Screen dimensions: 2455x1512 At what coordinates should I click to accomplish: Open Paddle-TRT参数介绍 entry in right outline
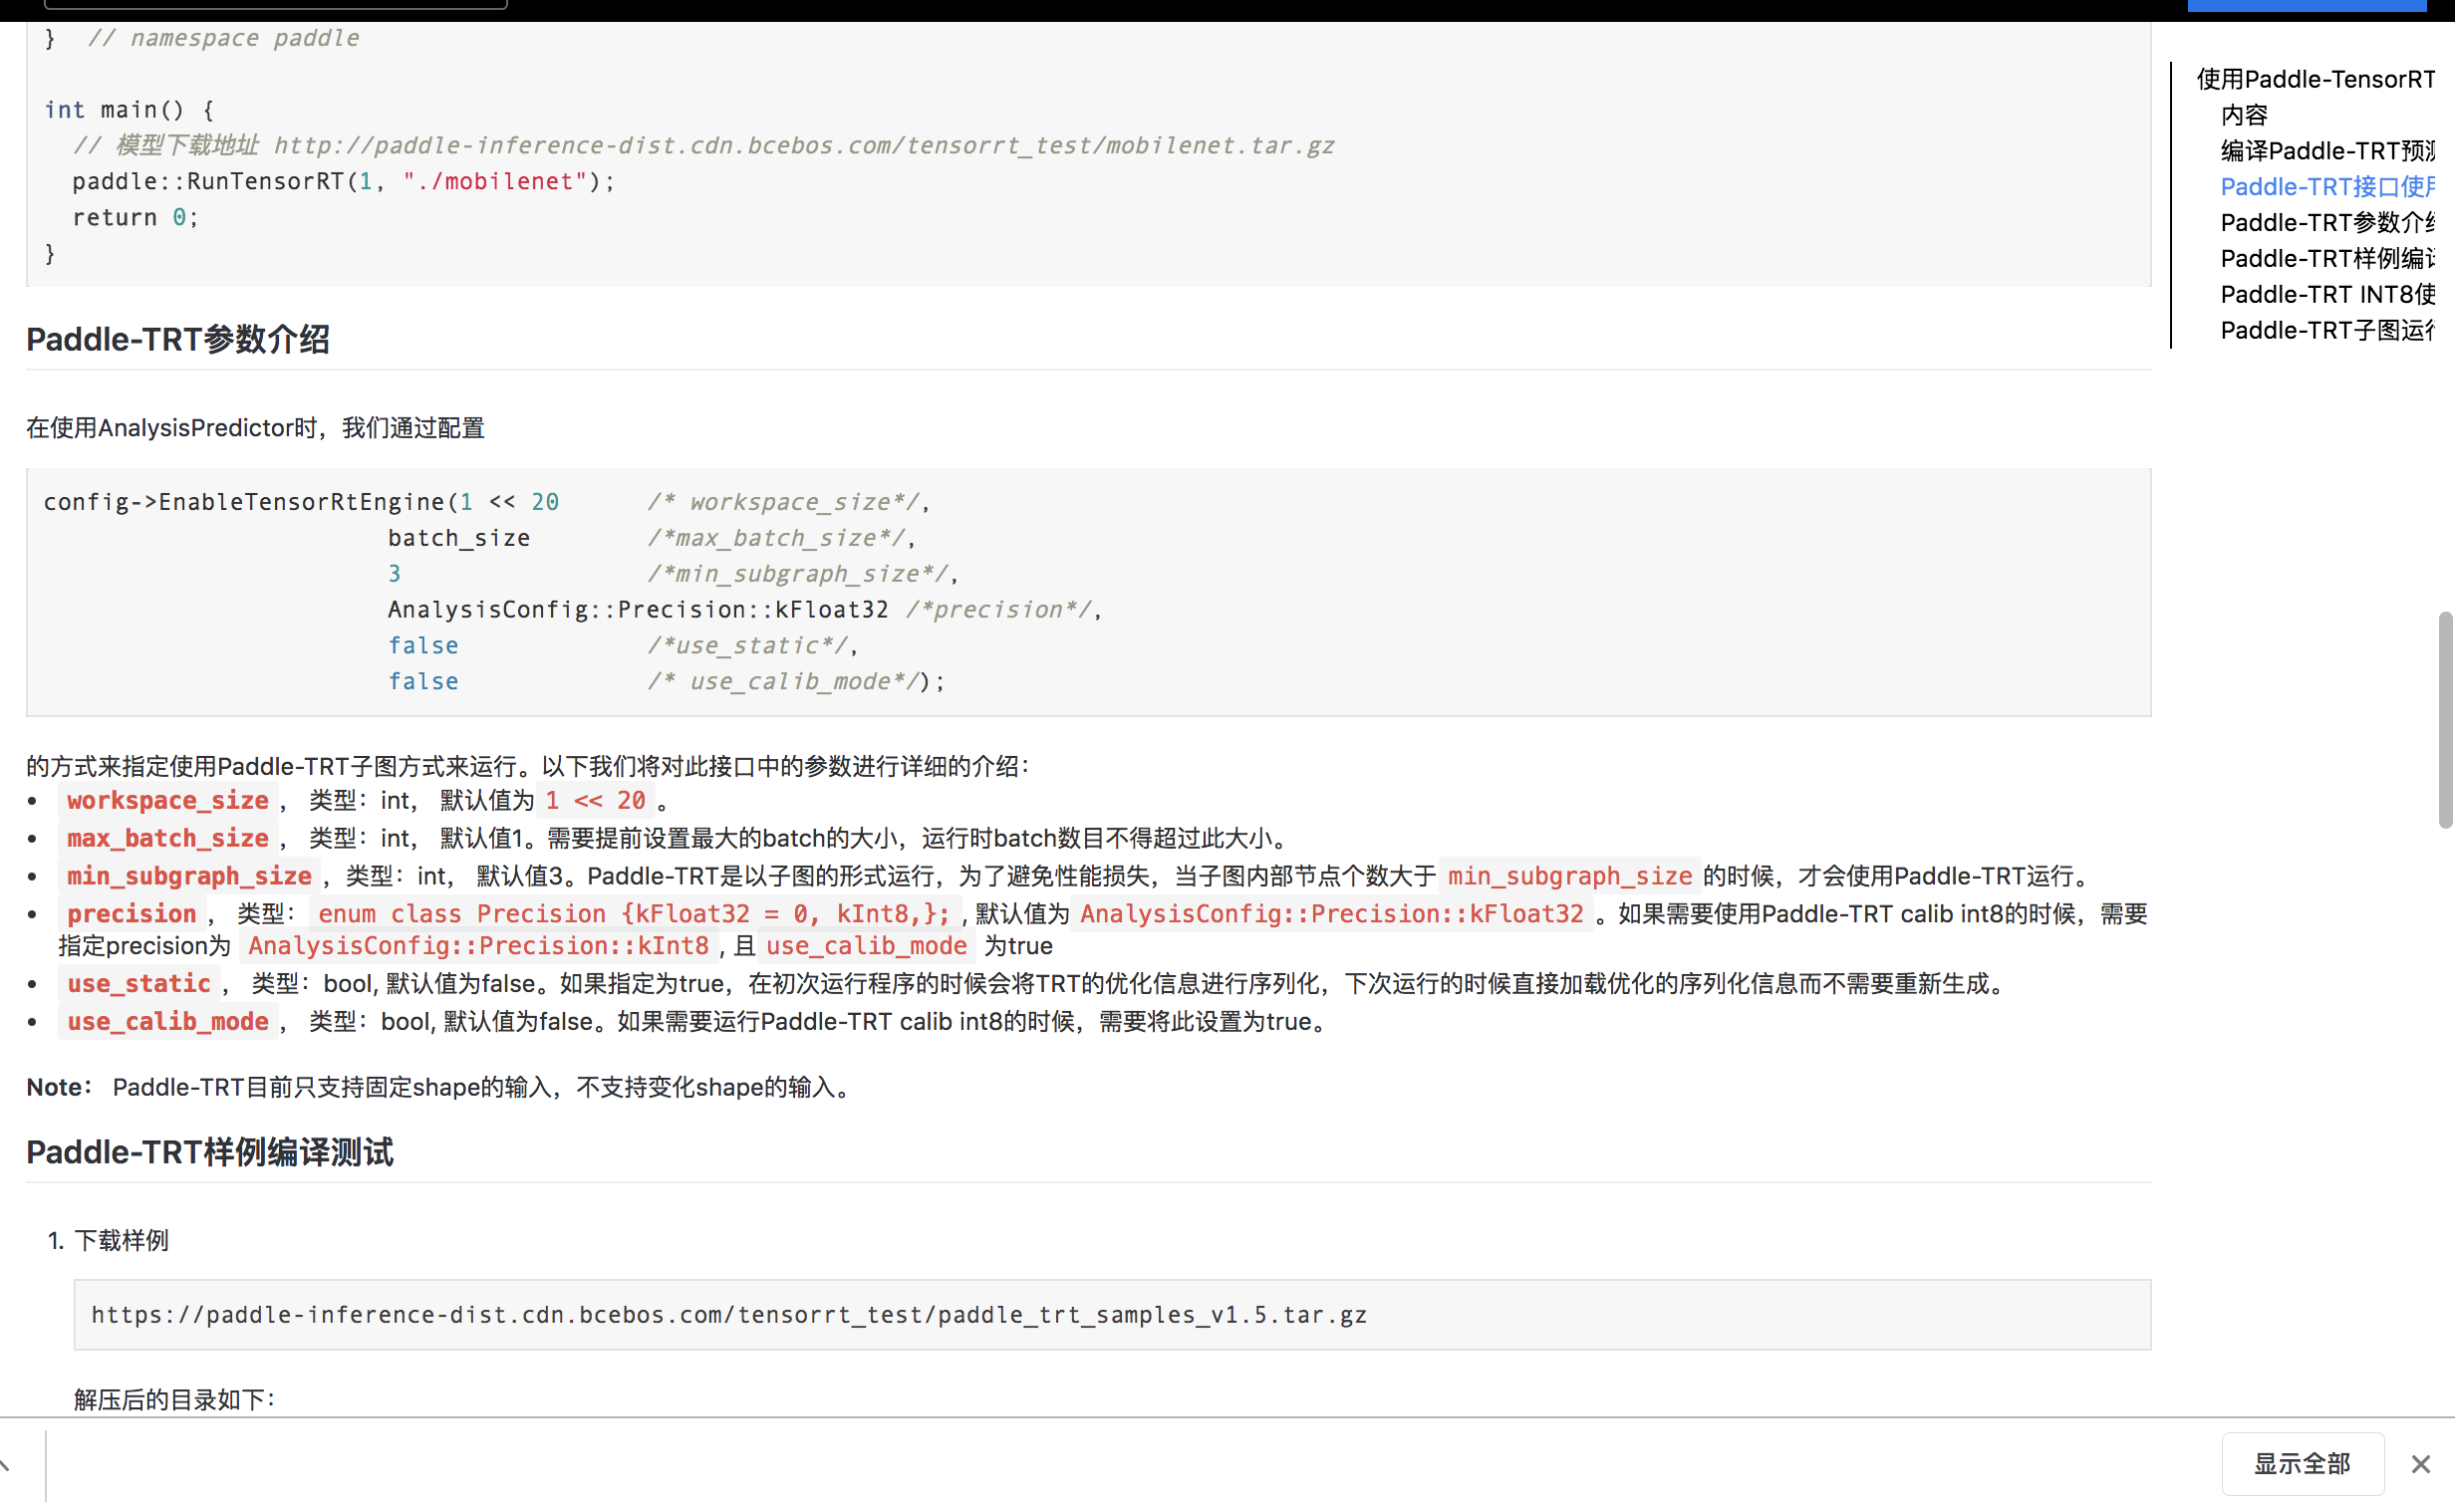2326,223
